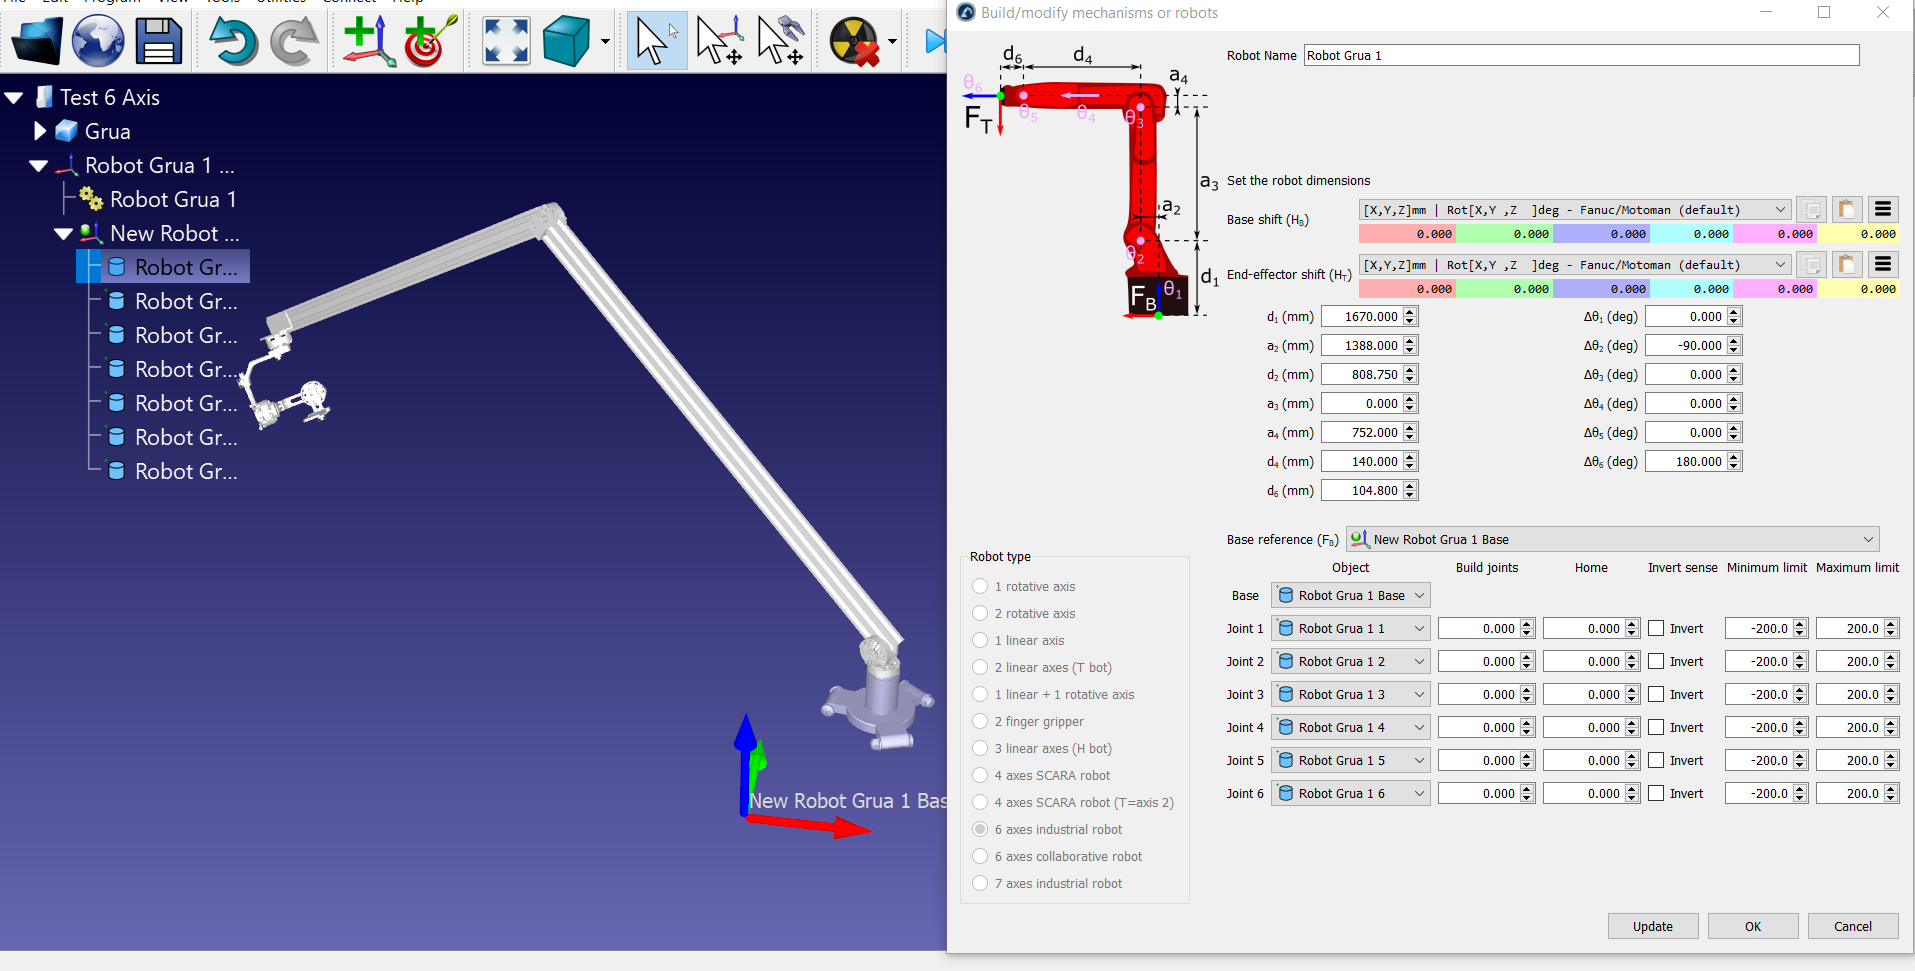Click the Undo arrow icon
Image resolution: width=1915 pixels, height=971 pixels.
pyautogui.click(x=232, y=42)
